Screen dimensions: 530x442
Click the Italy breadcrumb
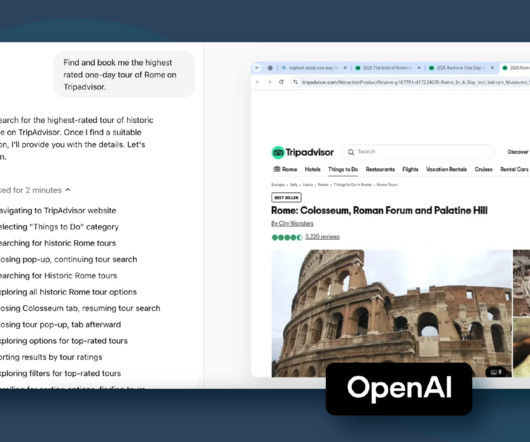point(294,185)
